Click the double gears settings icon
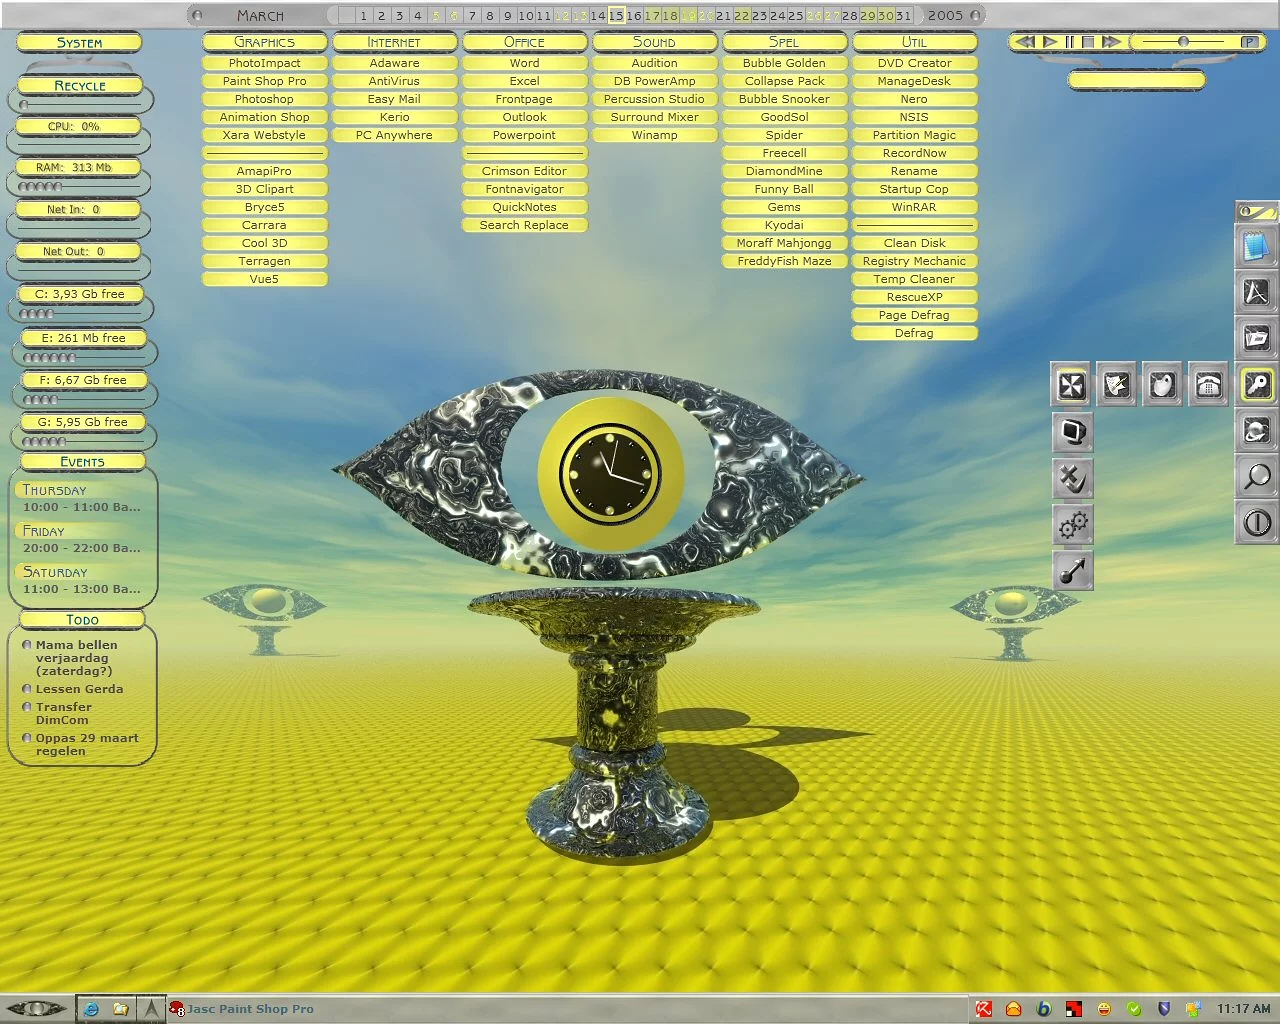 [x=1073, y=524]
